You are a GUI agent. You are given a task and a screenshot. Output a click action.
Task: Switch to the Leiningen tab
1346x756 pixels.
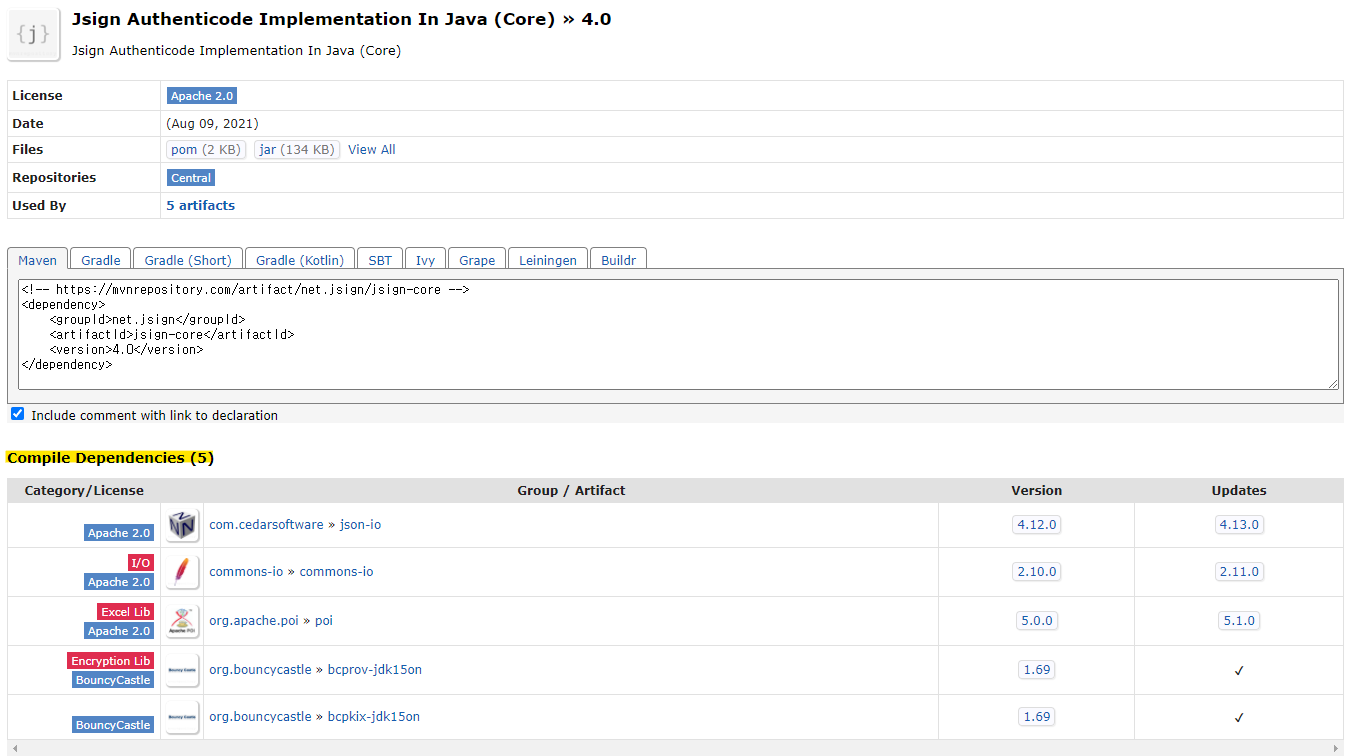pos(548,260)
